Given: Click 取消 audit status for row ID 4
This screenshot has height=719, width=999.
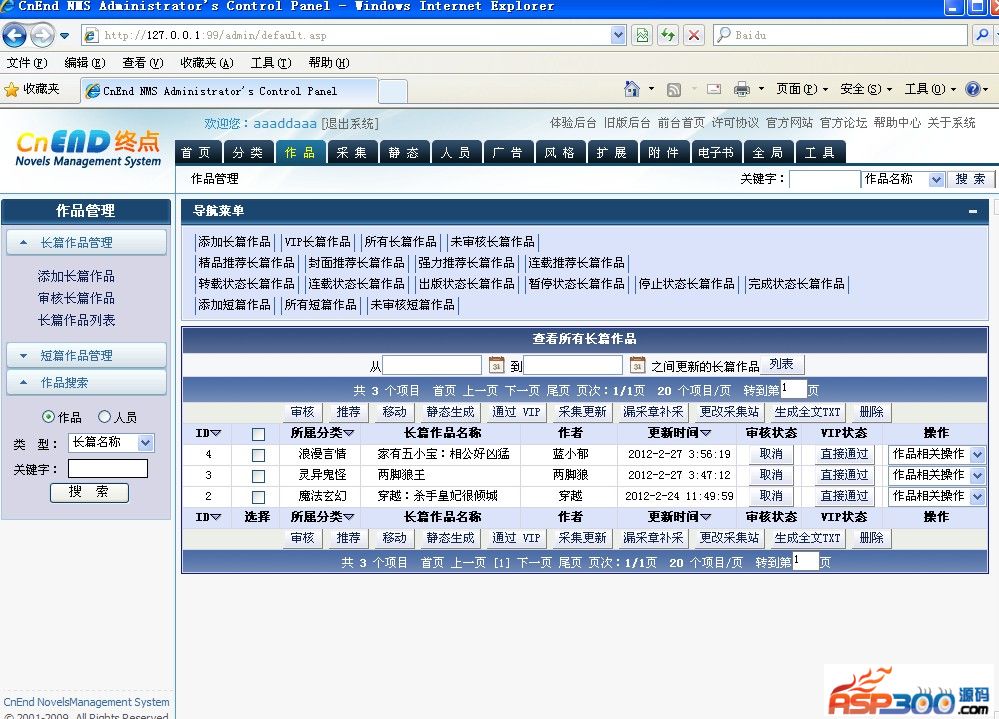Looking at the screenshot, I should [771, 454].
